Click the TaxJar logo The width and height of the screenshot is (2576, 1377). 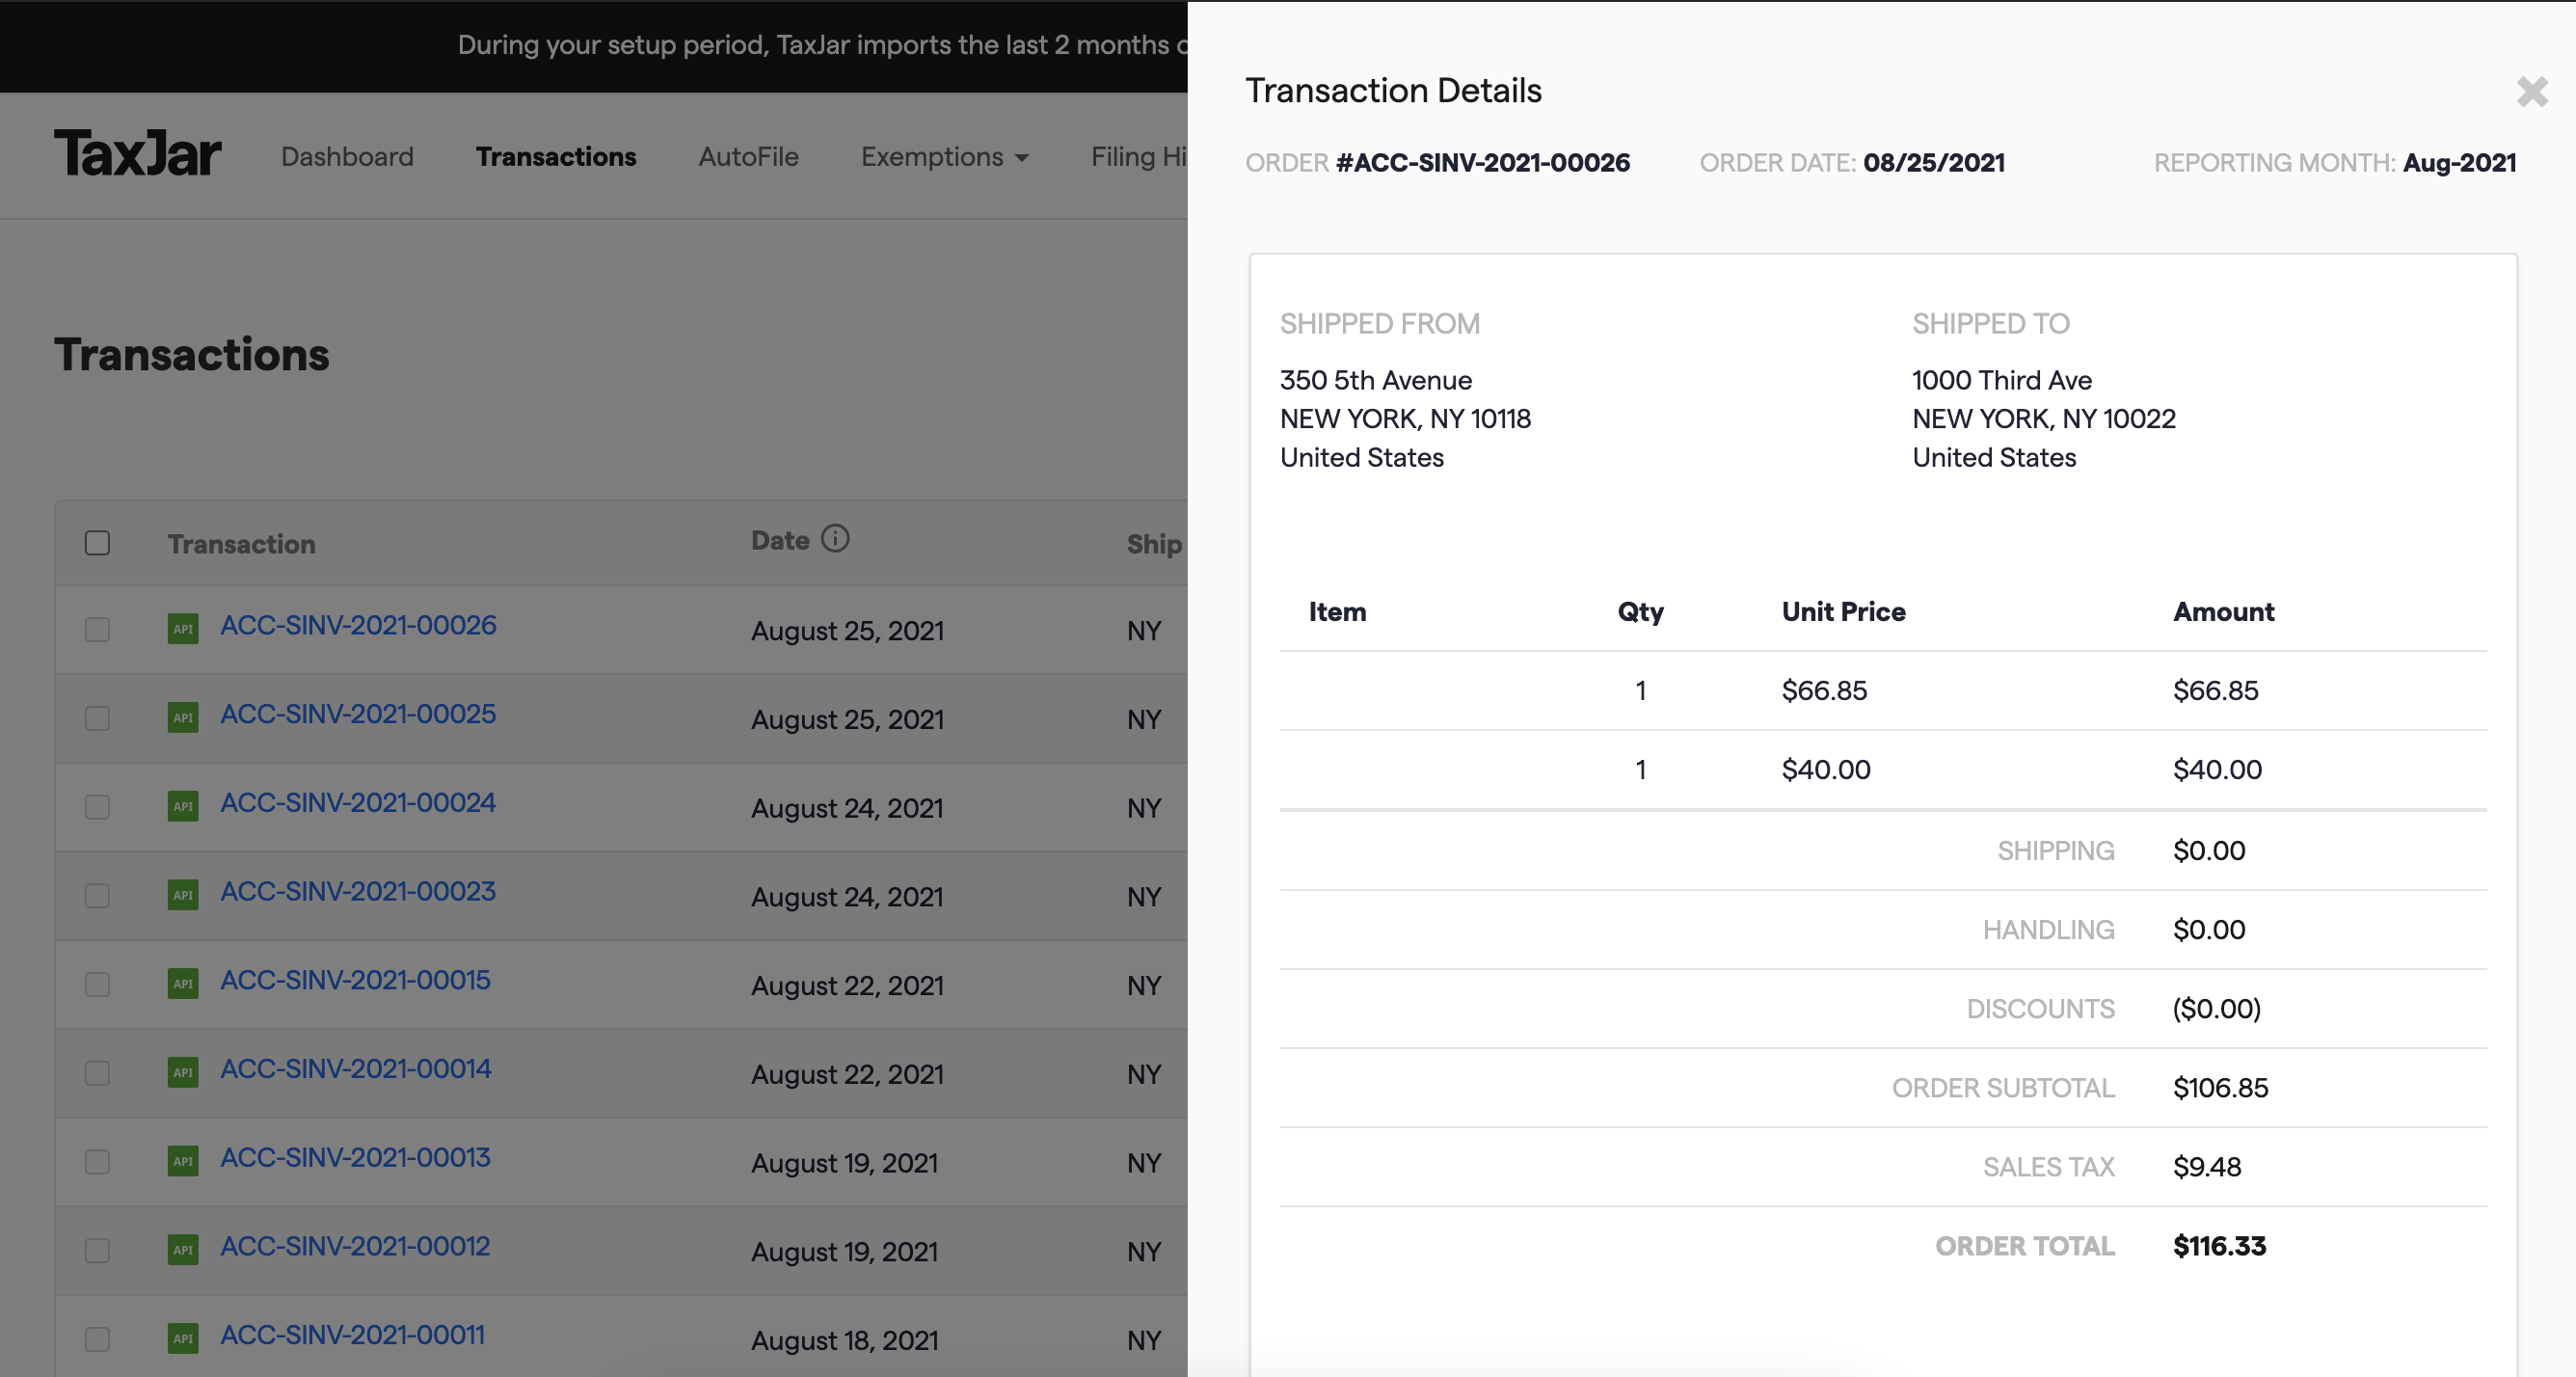138,155
